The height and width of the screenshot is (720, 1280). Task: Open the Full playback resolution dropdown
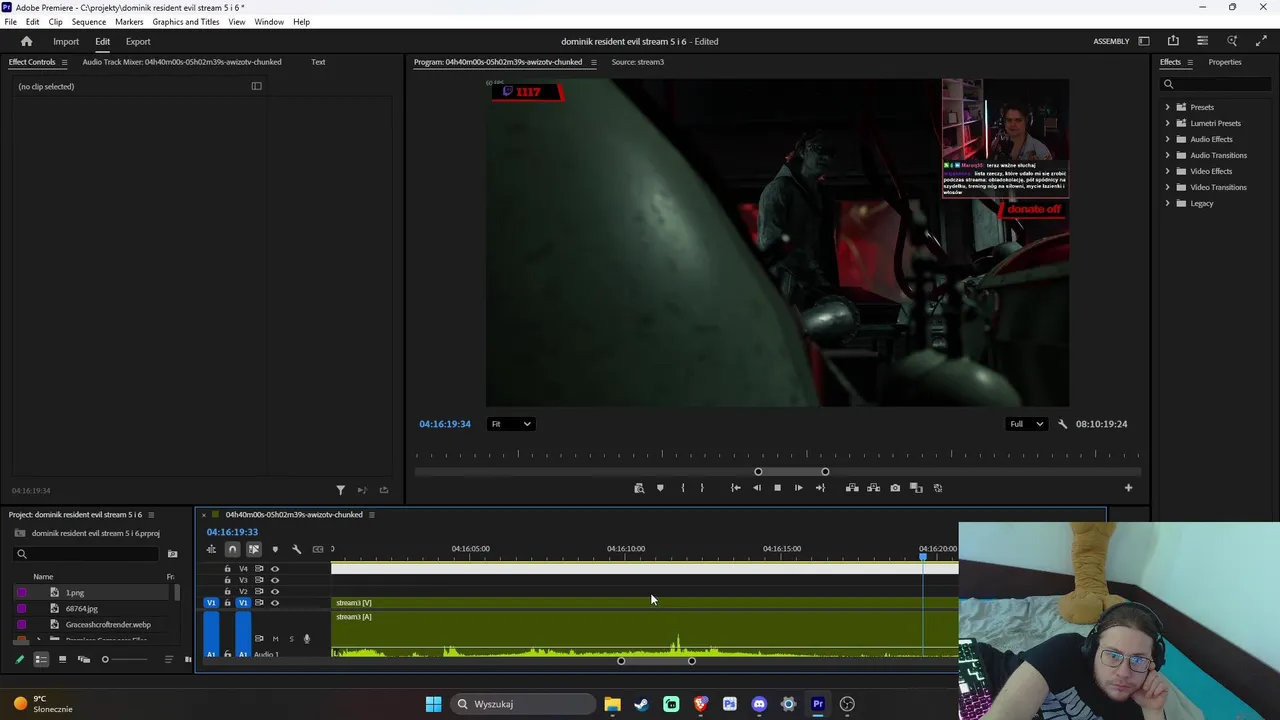1026,424
